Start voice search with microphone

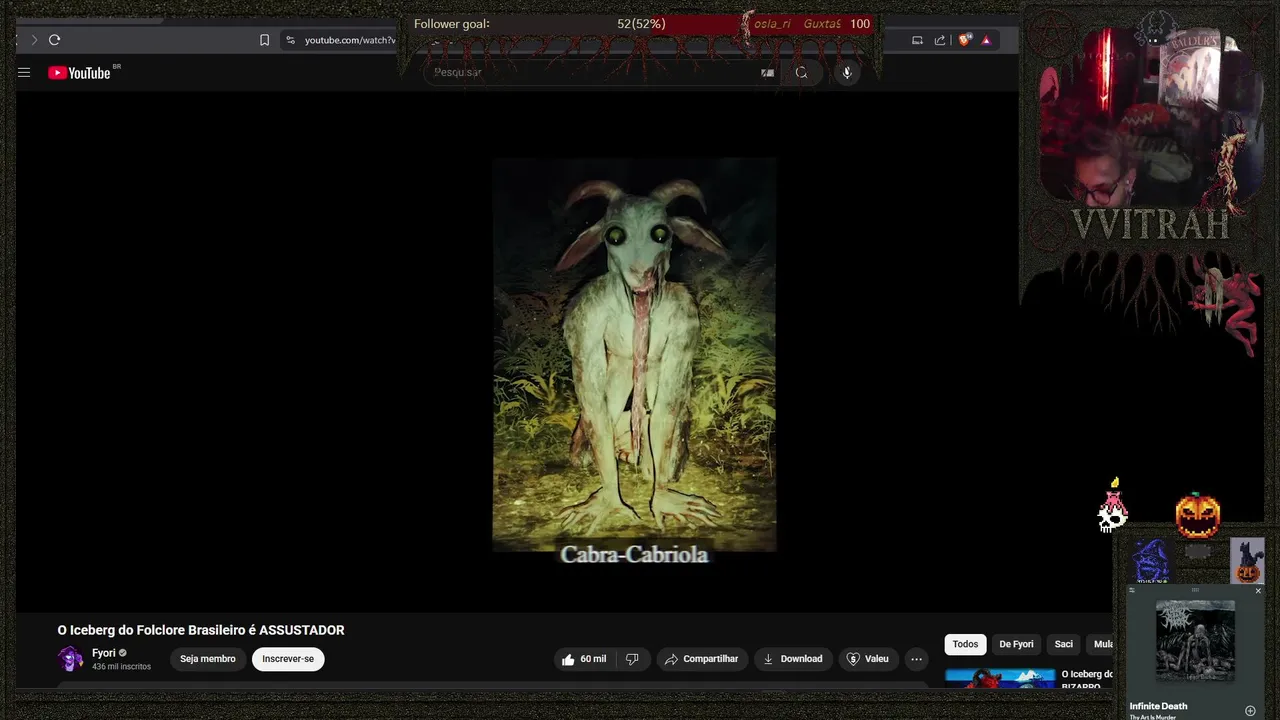[x=847, y=72]
